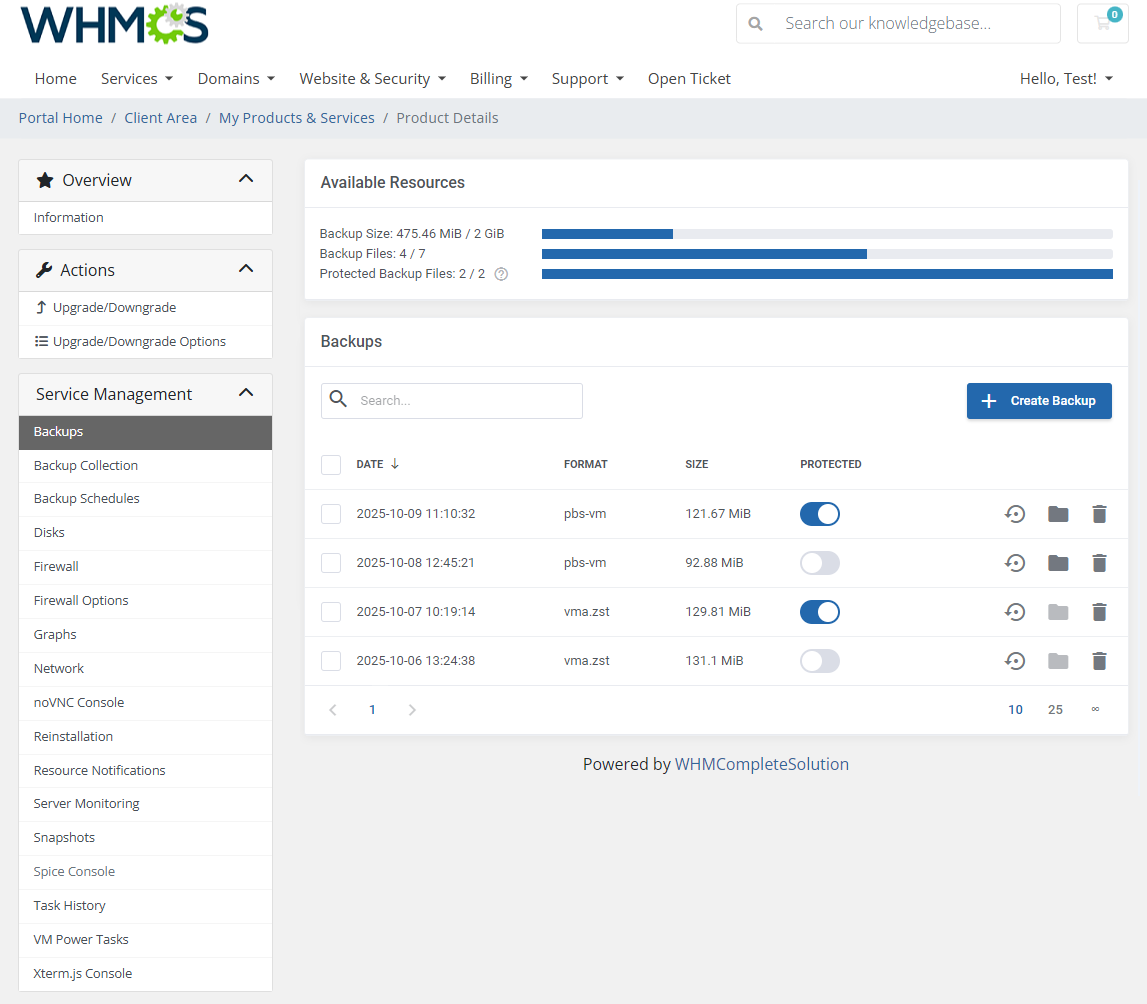This screenshot has height=1004, width=1147.
Task: Click the Actions wrench icon
Action: click(x=44, y=270)
